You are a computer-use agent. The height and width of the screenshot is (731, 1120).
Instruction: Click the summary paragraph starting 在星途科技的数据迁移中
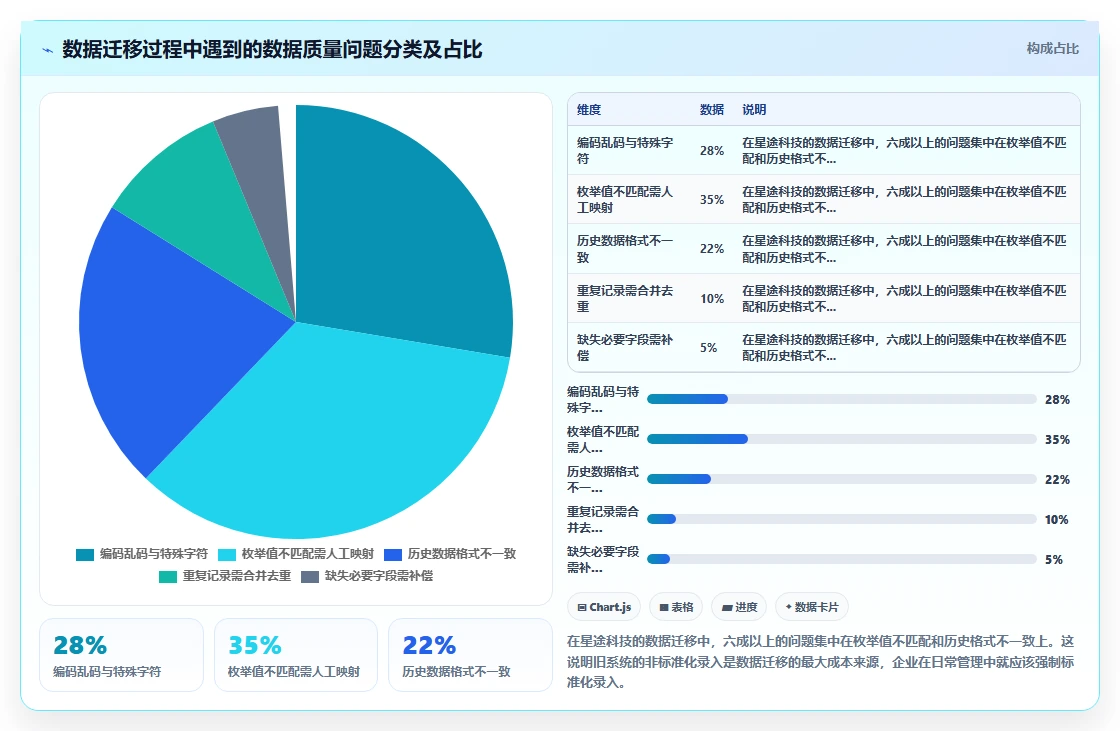click(821, 662)
